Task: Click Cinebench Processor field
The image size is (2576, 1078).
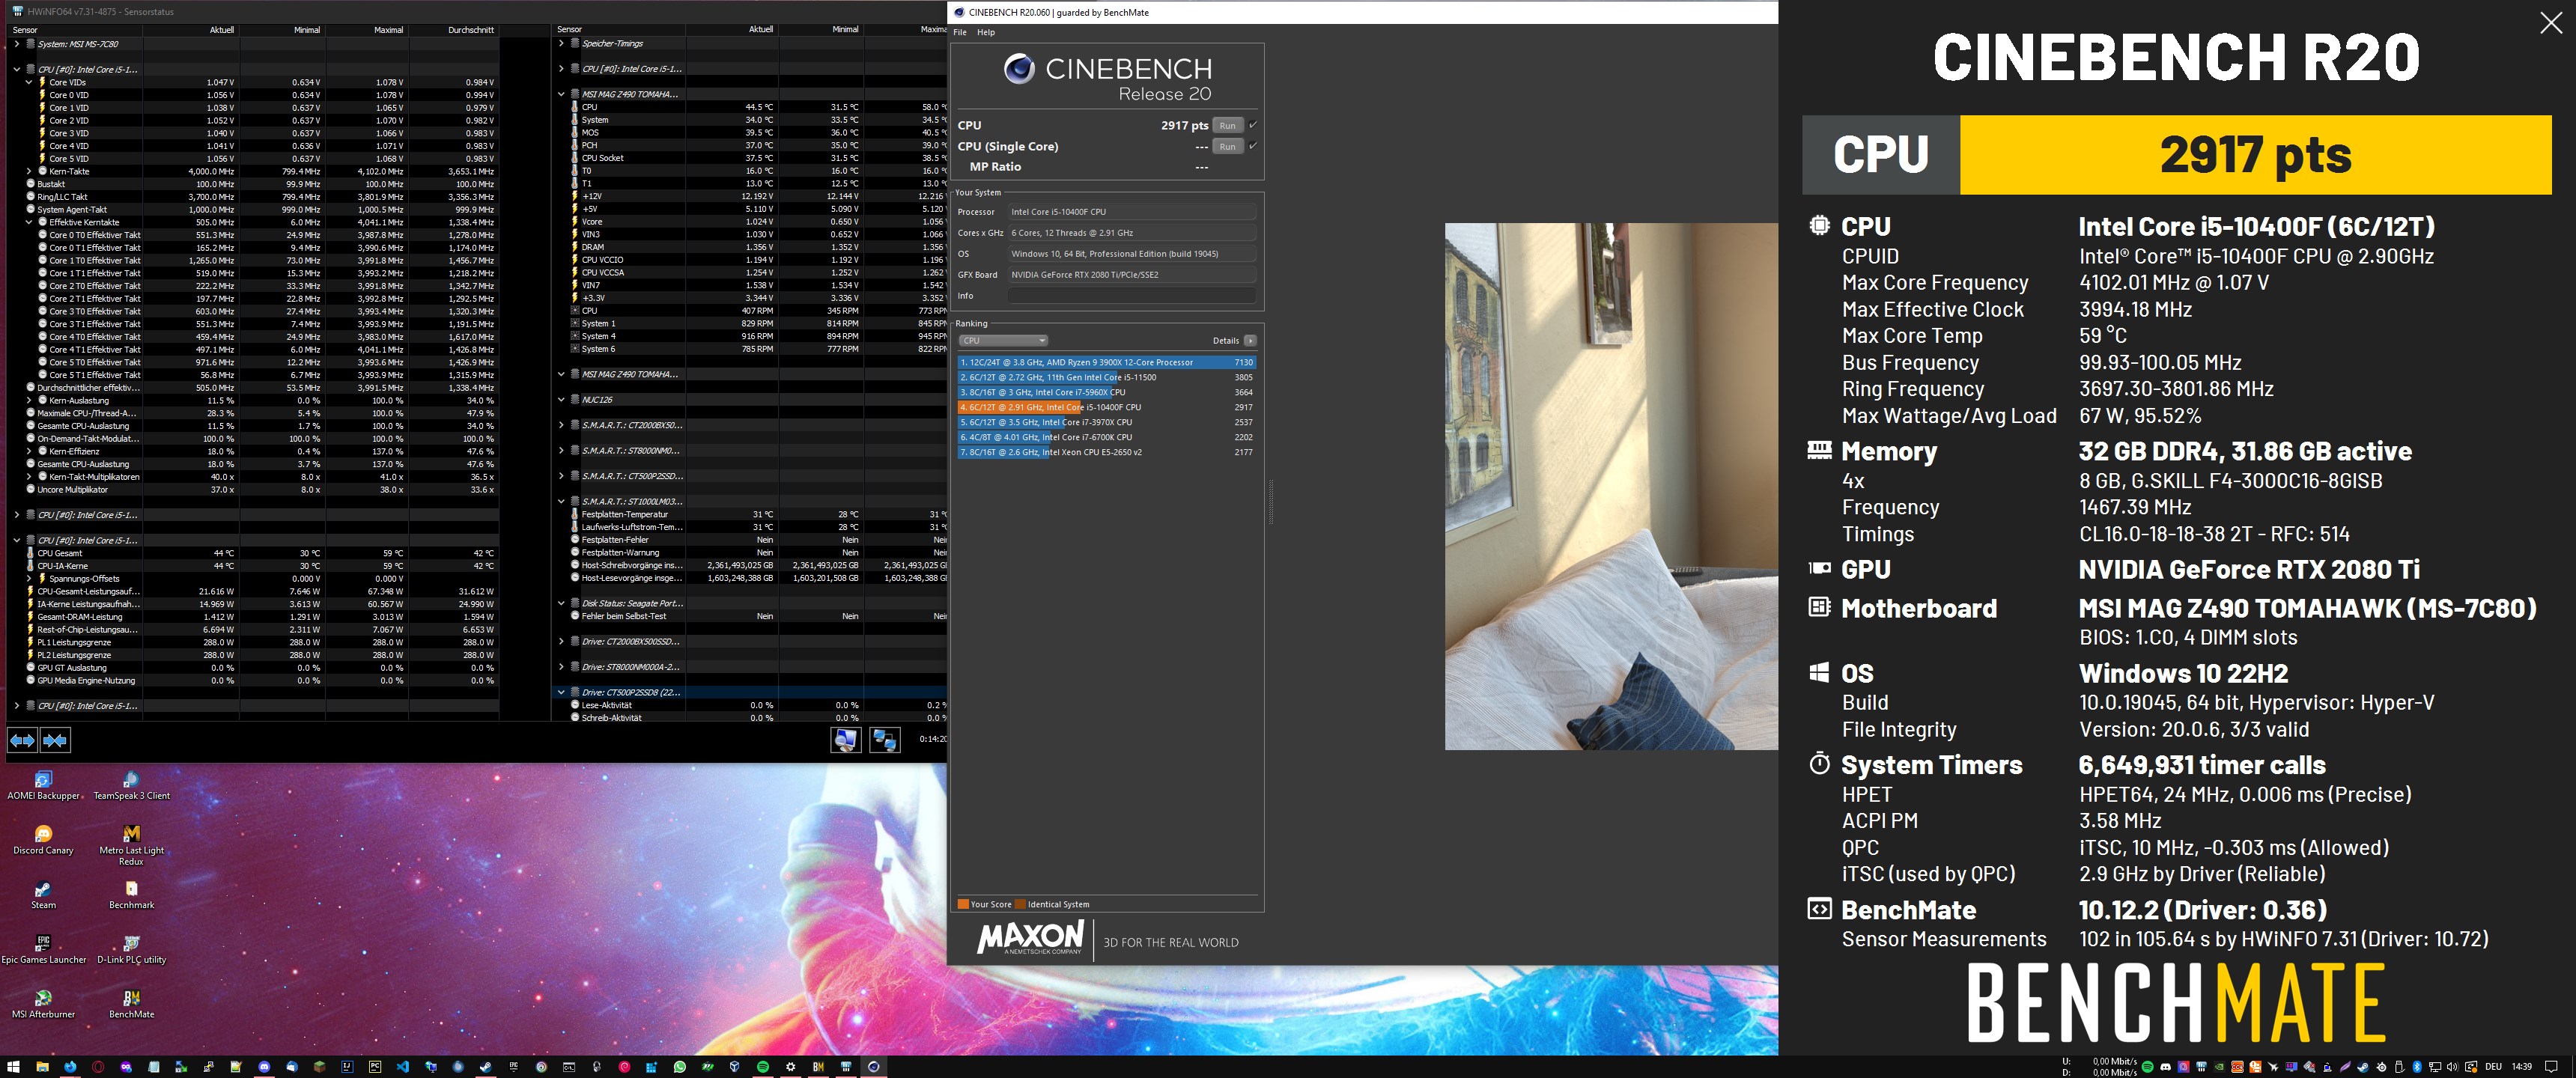Action: [1131, 212]
